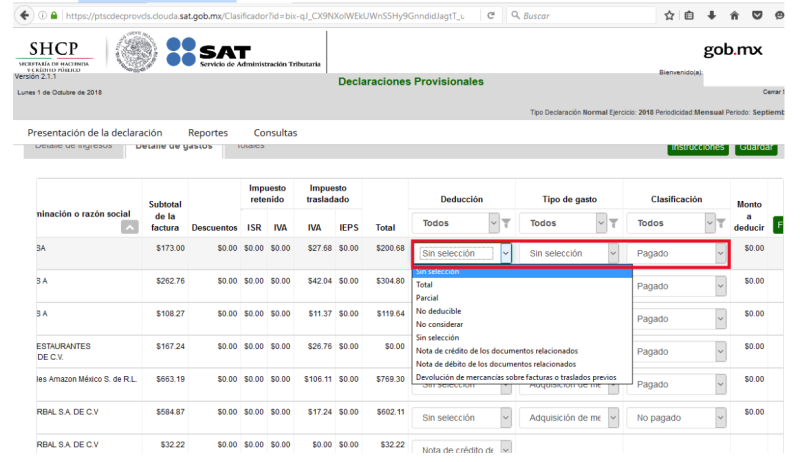The width and height of the screenshot is (800, 462).
Task: Open Tipo de gasto dropdown in the $173.00 row
Action: click(569, 253)
